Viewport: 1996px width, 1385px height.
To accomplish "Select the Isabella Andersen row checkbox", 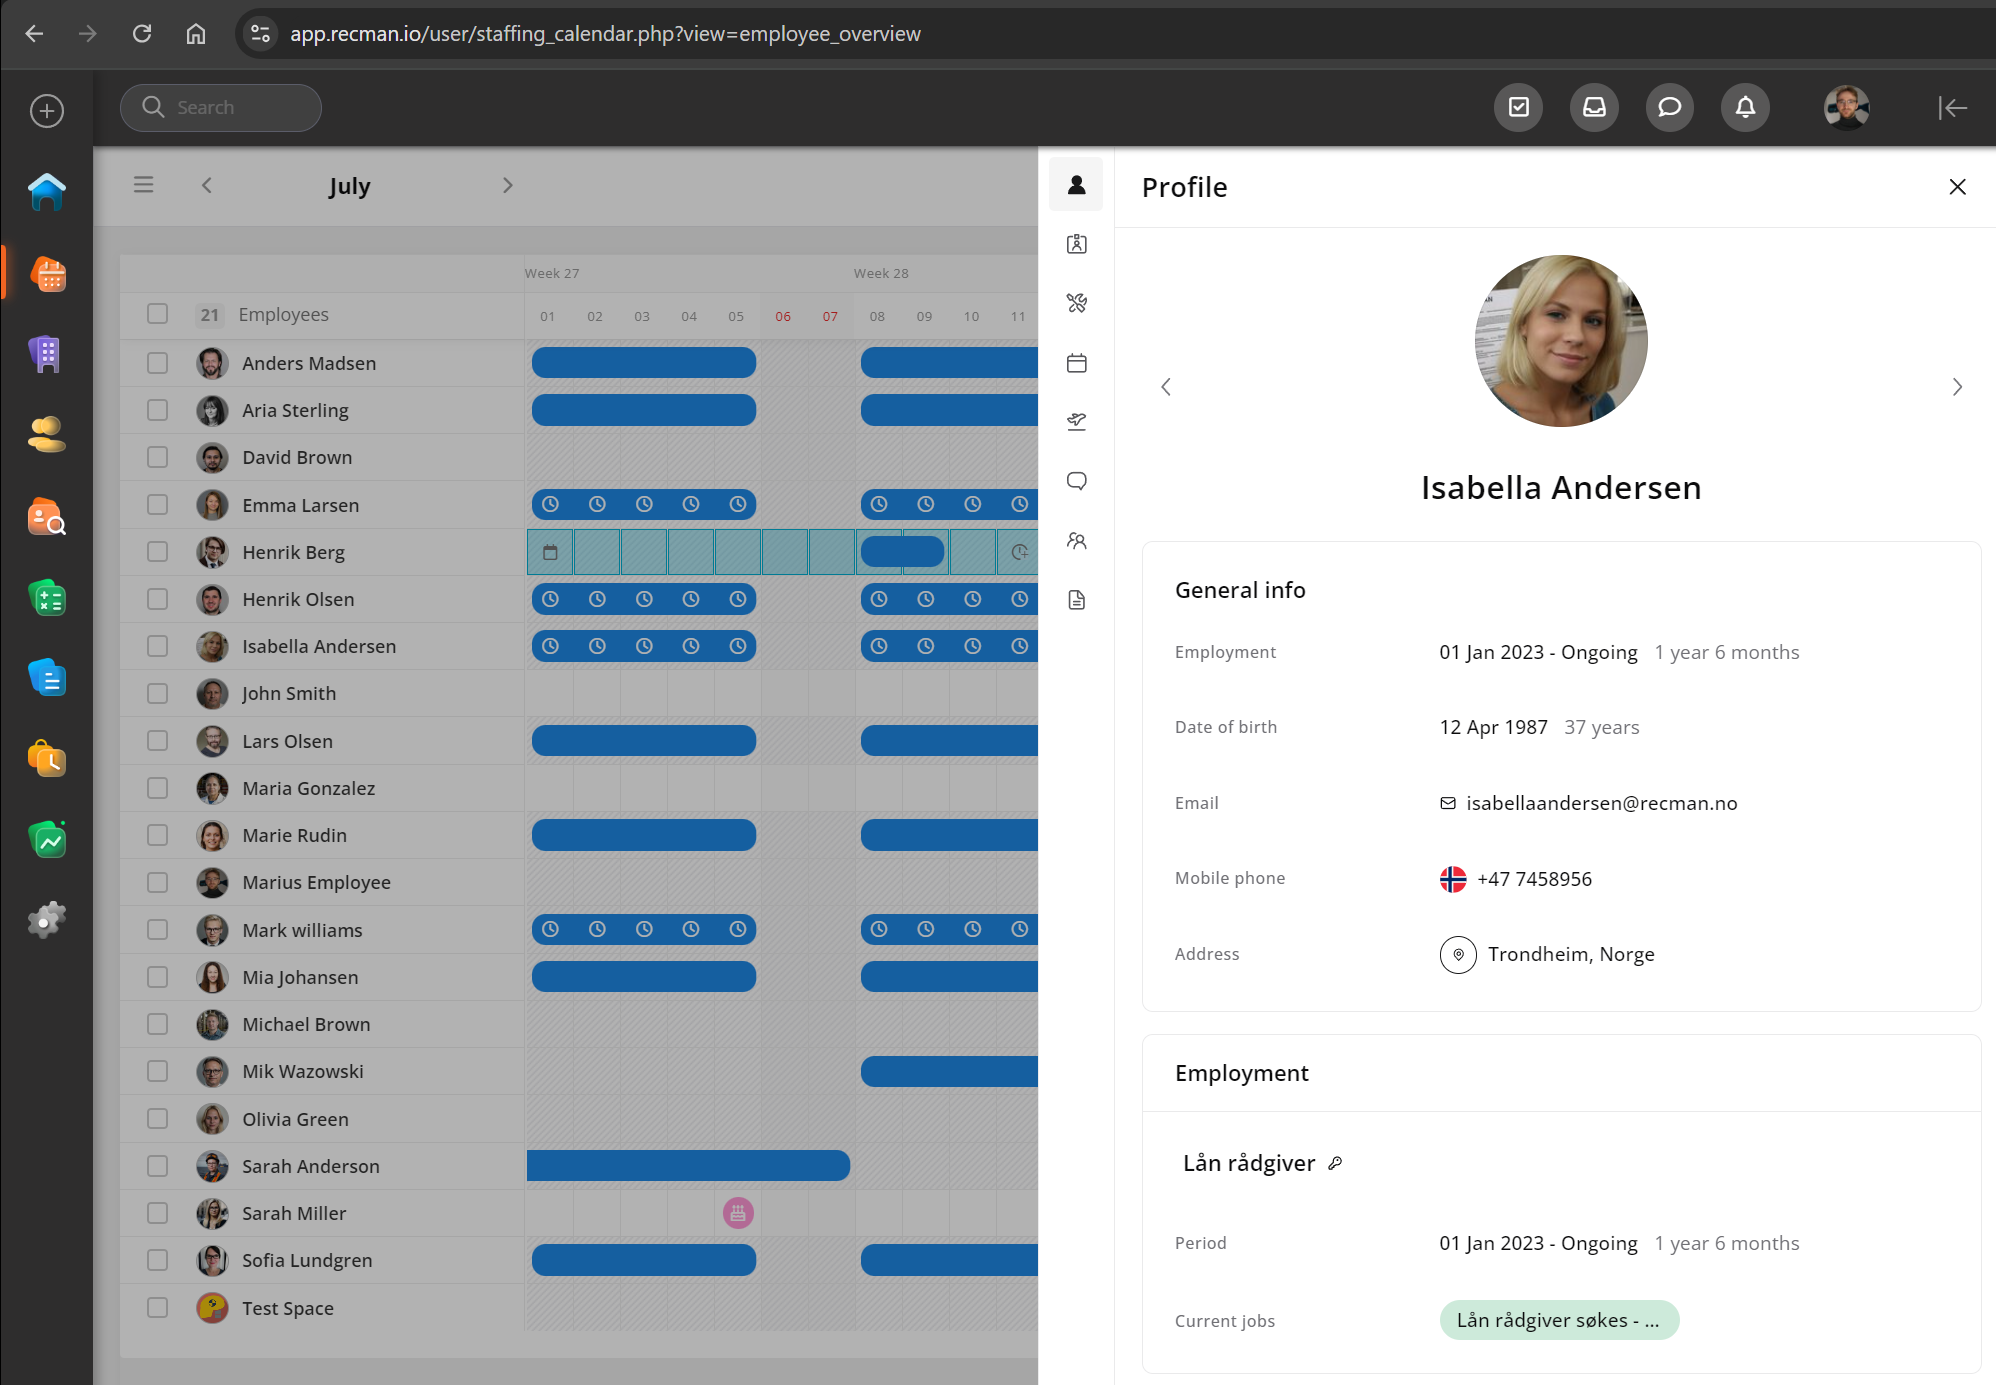I will pos(158,646).
